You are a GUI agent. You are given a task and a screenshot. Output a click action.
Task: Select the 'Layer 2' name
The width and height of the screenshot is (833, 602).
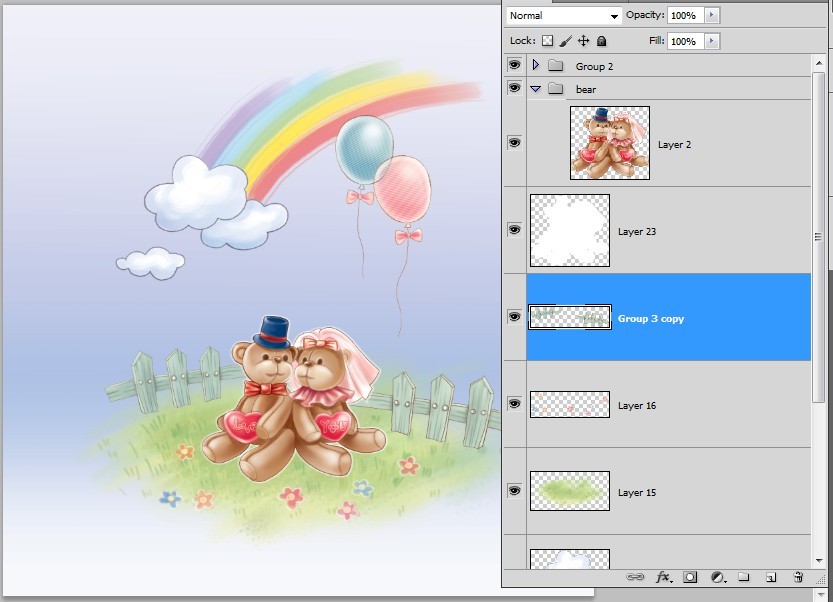pyautogui.click(x=675, y=145)
